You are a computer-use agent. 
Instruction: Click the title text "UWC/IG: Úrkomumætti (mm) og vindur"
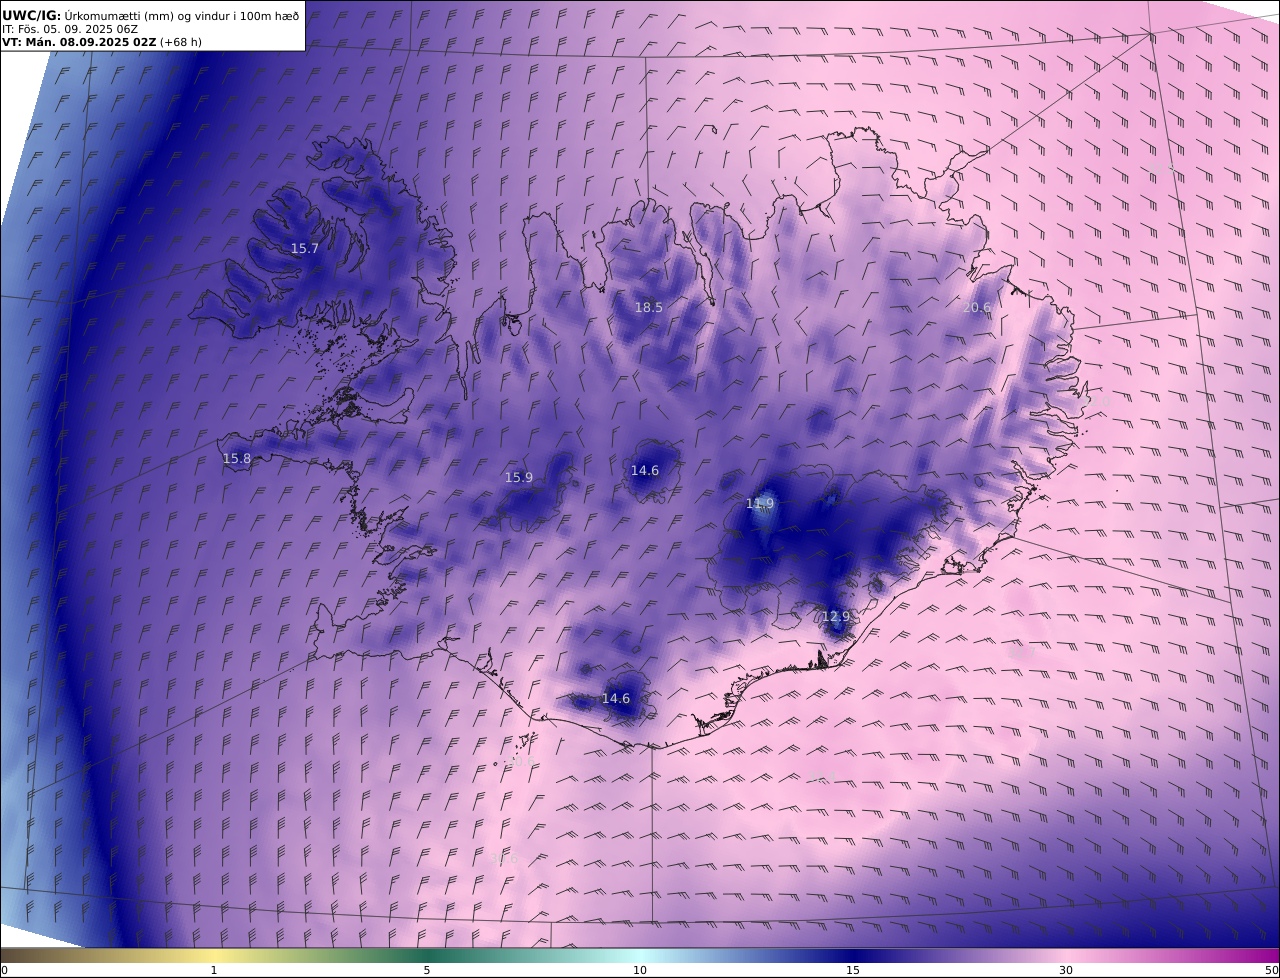(150, 15)
